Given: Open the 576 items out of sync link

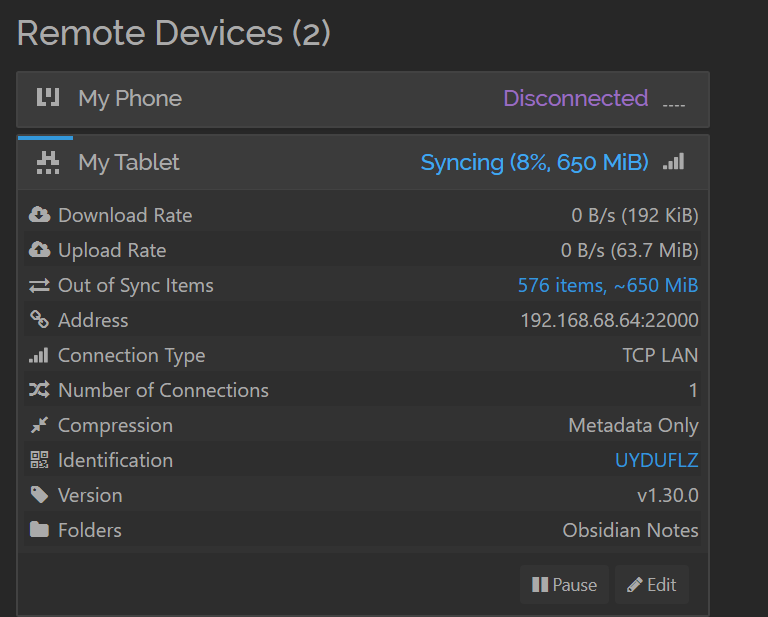Looking at the screenshot, I should [x=607, y=286].
